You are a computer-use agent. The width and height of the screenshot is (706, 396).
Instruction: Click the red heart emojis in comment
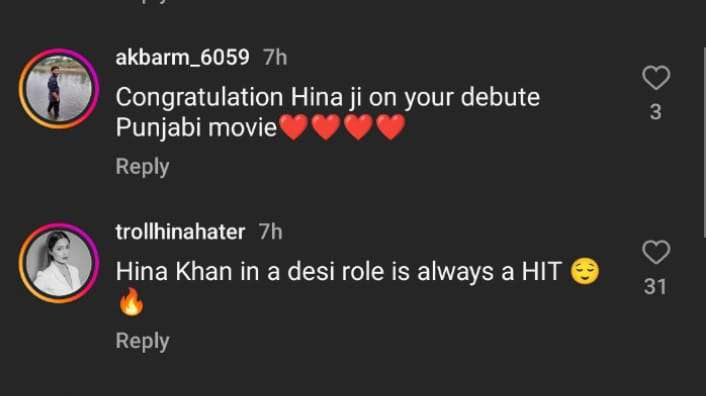pyautogui.click(x=342, y=127)
